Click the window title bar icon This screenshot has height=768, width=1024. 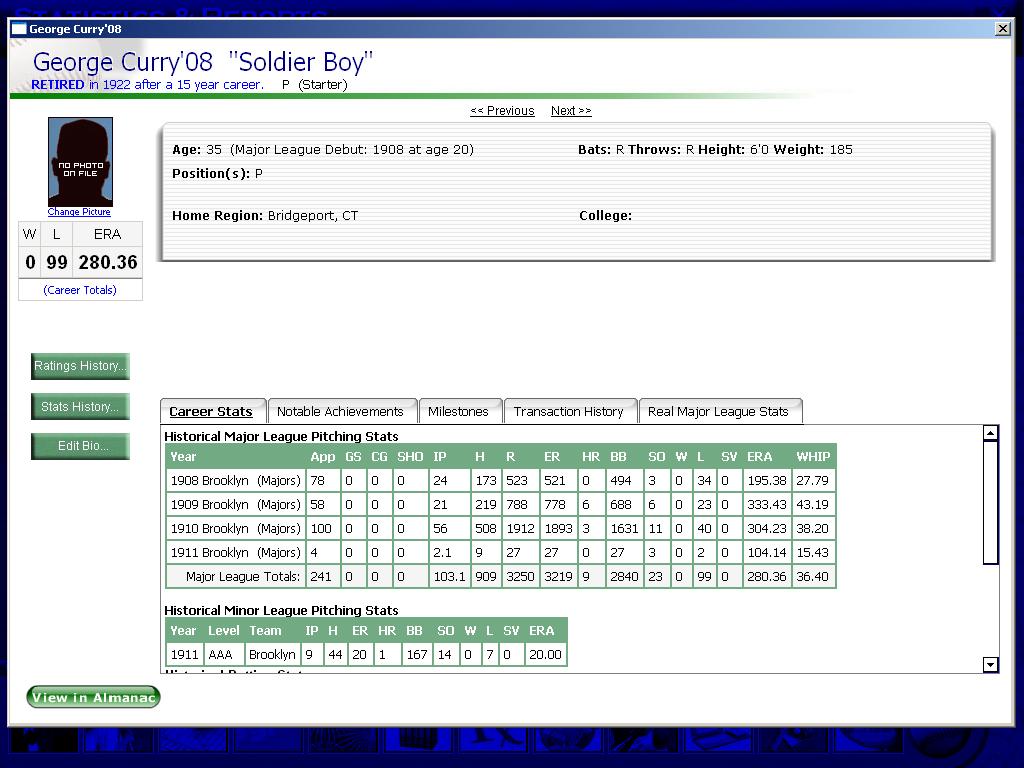(x=19, y=29)
